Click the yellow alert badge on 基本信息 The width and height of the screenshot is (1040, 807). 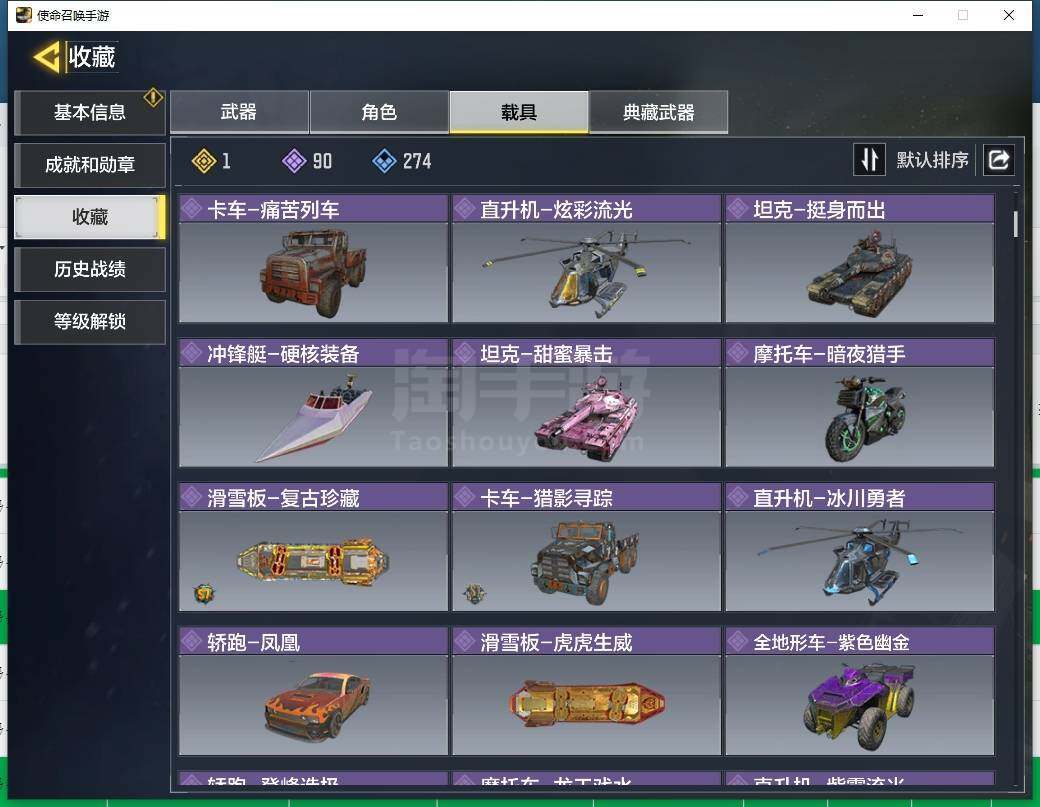153,97
